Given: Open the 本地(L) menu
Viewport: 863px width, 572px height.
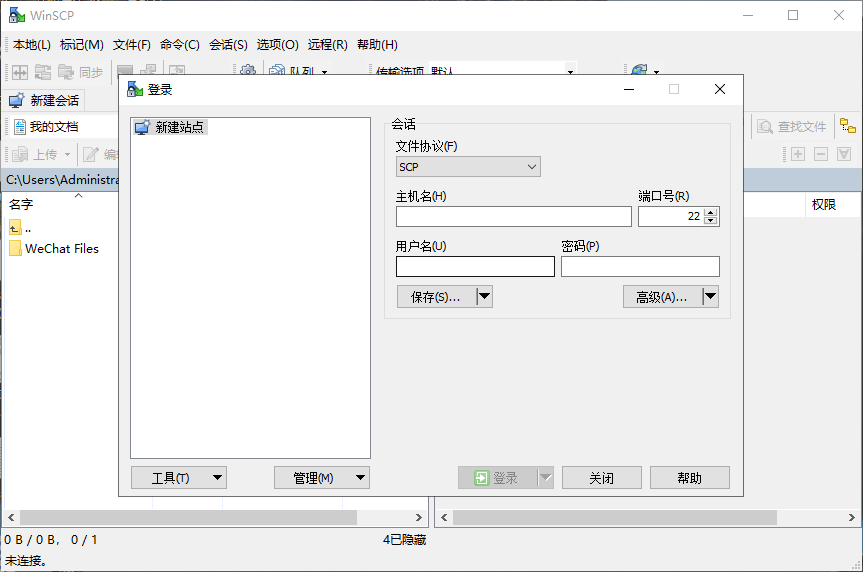Looking at the screenshot, I should pos(32,45).
